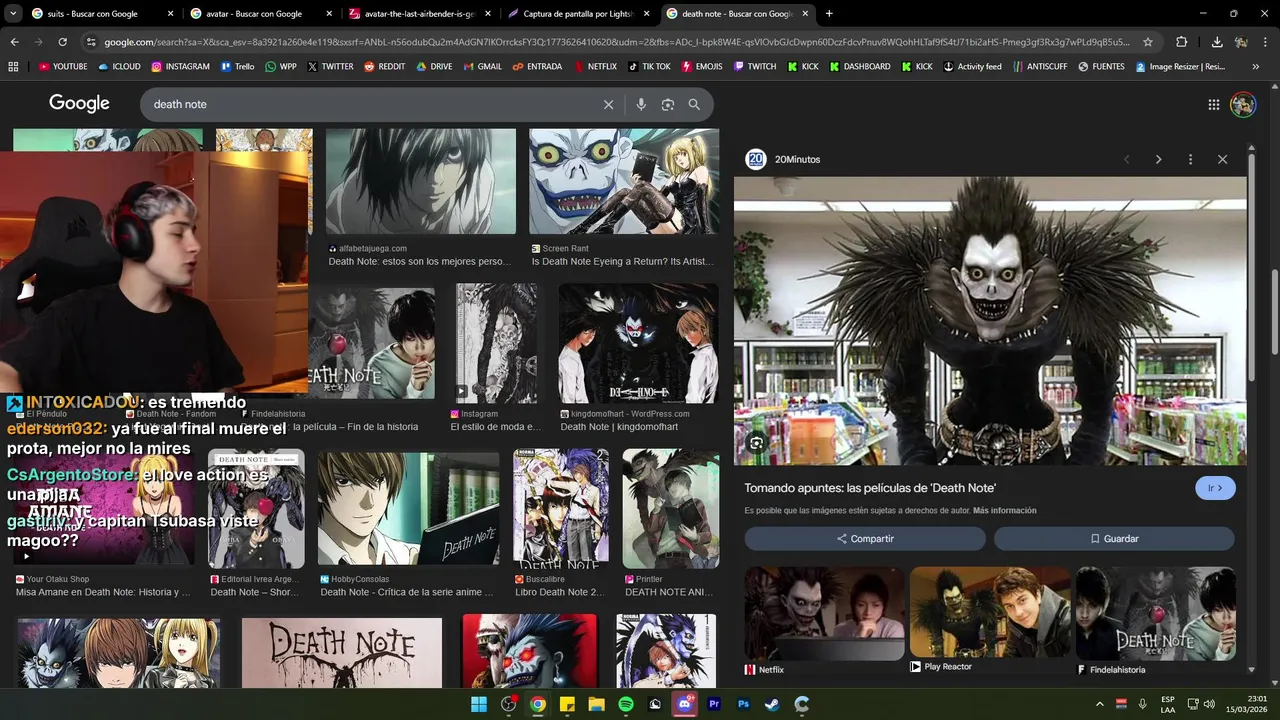This screenshot has width=1280, height=720.
Task: Show next image in preview panel
Action: point(1158,159)
